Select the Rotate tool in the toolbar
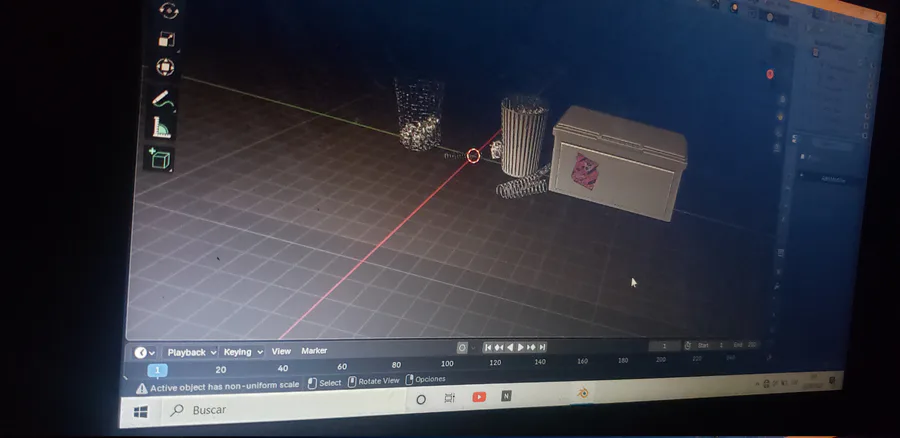The image size is (900, 438). click(x=168, y=10)
